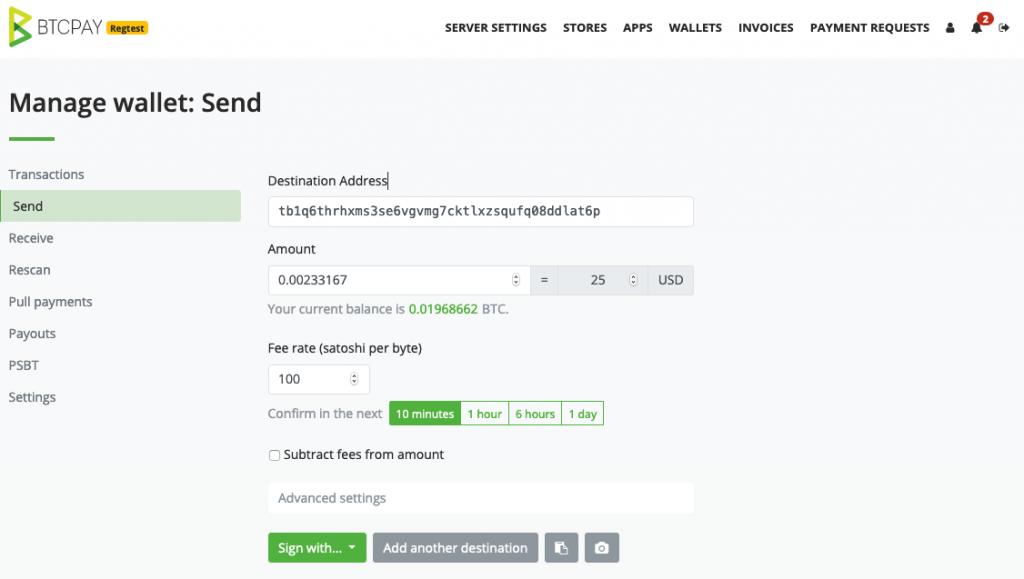Click the camera scan QR icon button
Image resolution: width=1024 pixels, height=579 pixels.
(601, 548)
